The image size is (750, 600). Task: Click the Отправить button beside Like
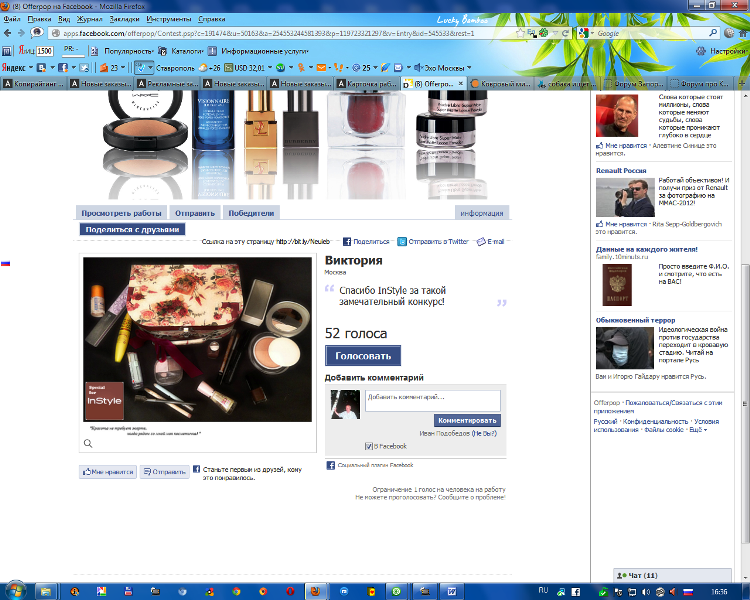[x=165, y=472]
